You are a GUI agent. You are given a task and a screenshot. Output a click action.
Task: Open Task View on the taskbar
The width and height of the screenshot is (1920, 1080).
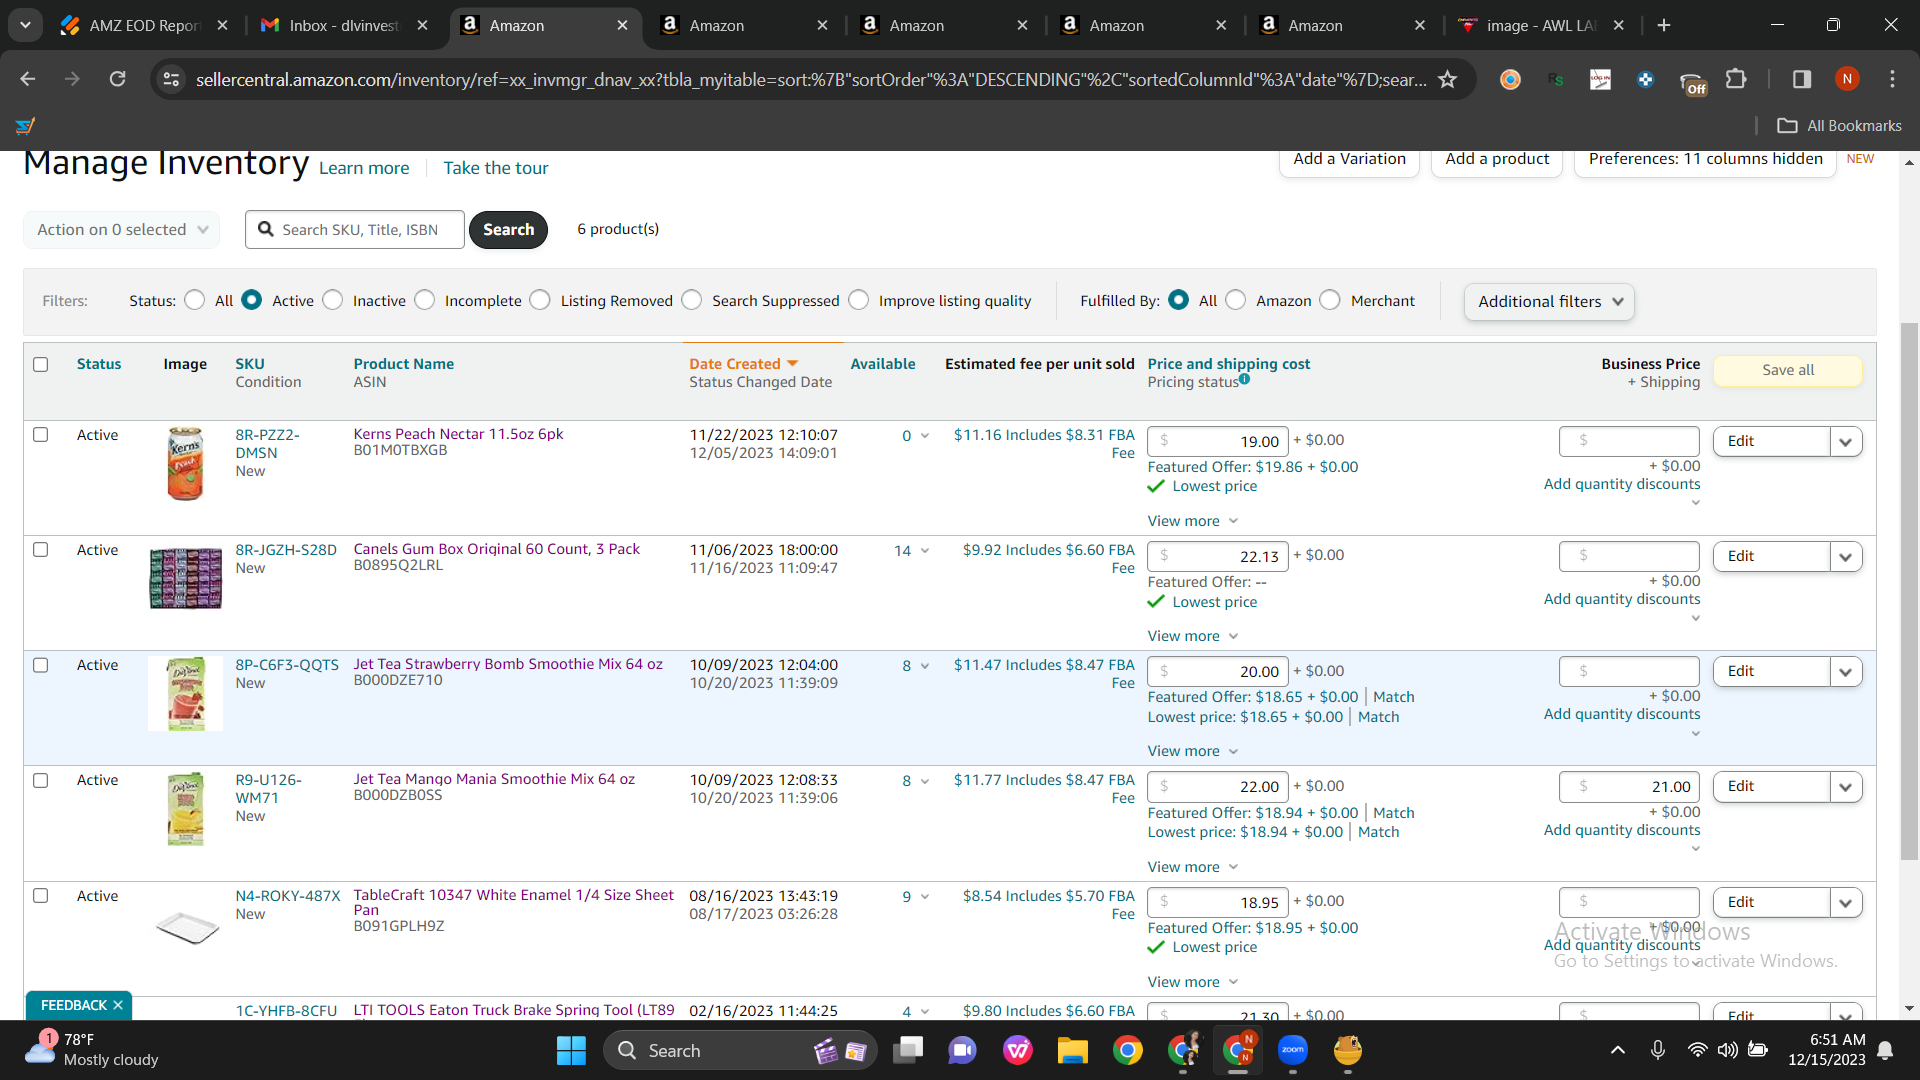909,1050
